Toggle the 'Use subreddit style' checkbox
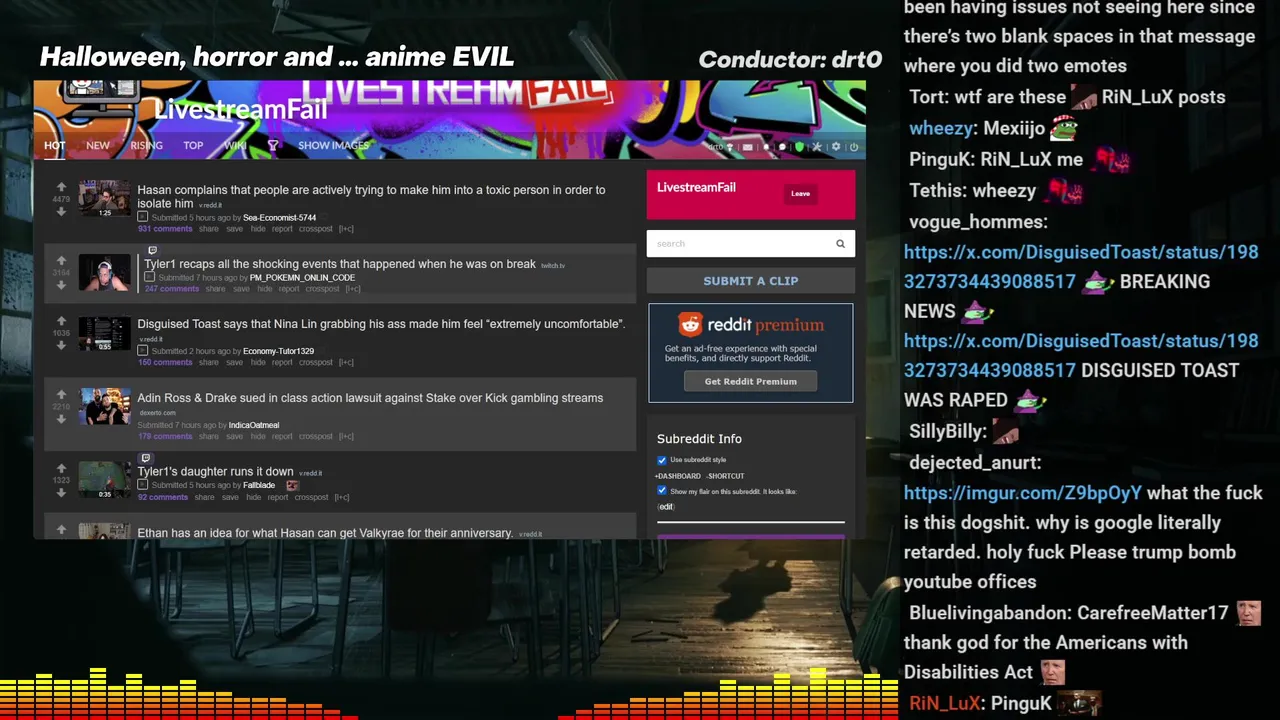 point(661,460)
